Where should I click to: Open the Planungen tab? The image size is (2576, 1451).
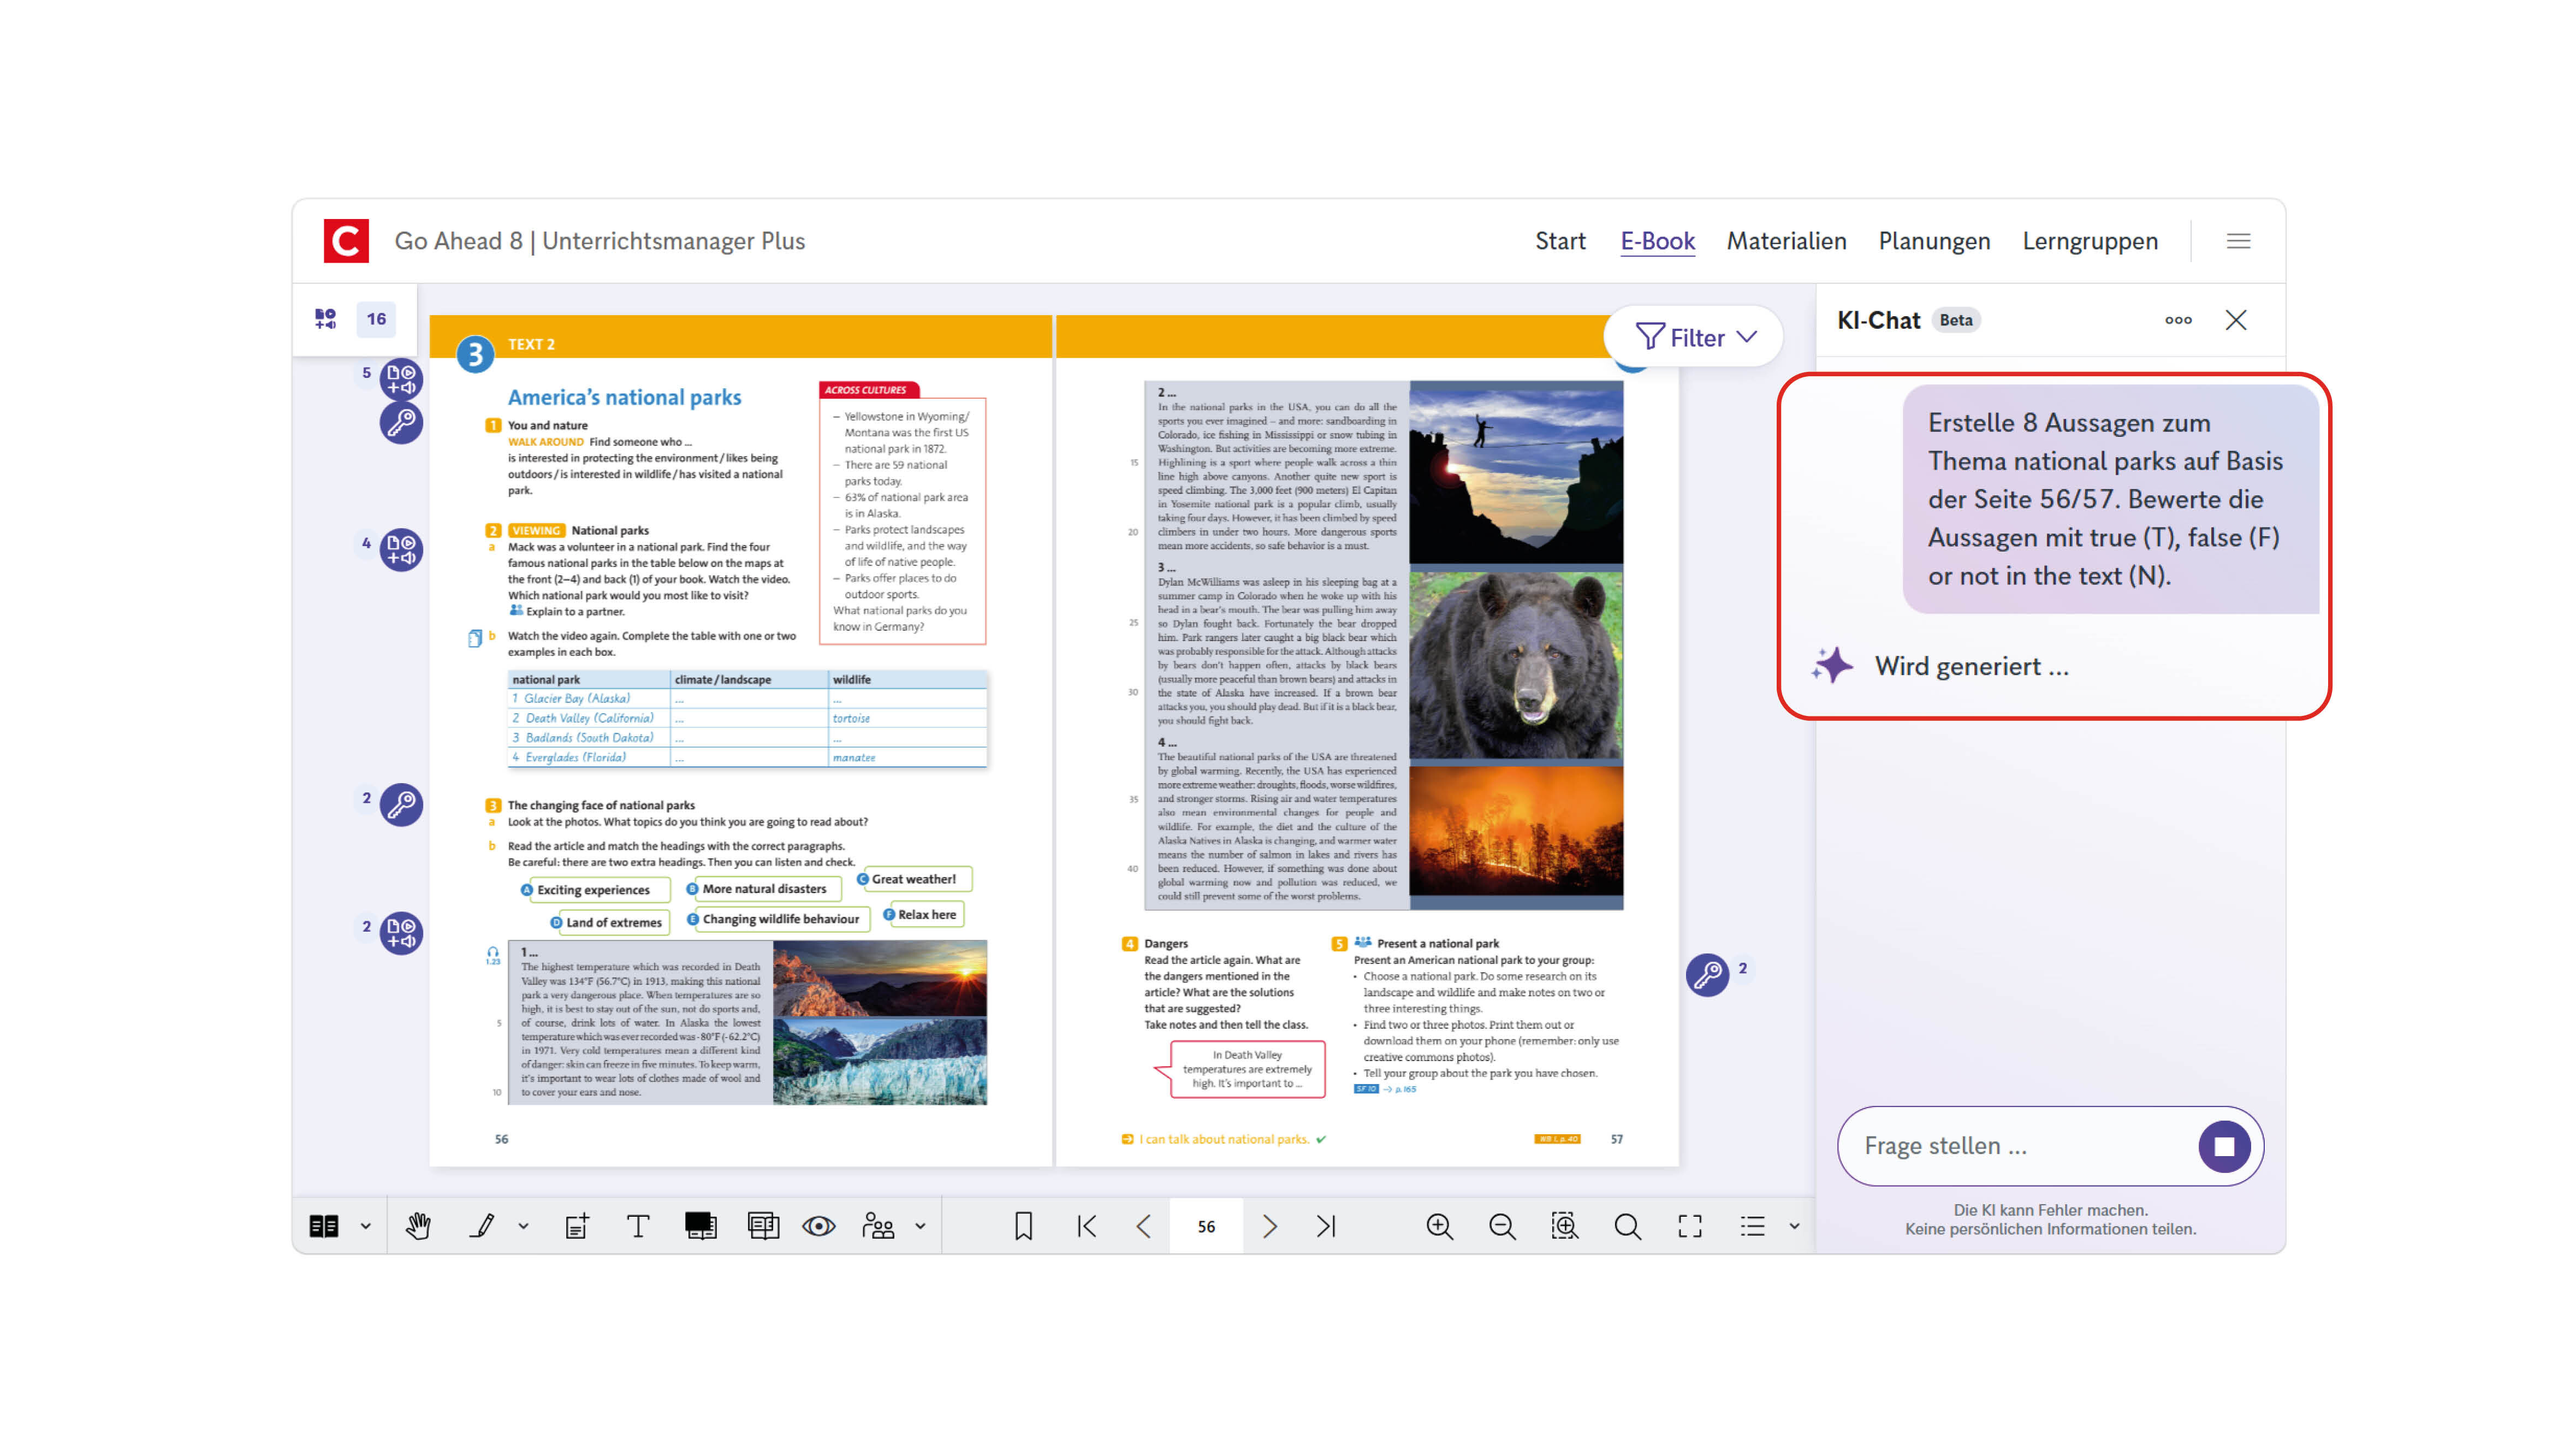click(1934, 241)
